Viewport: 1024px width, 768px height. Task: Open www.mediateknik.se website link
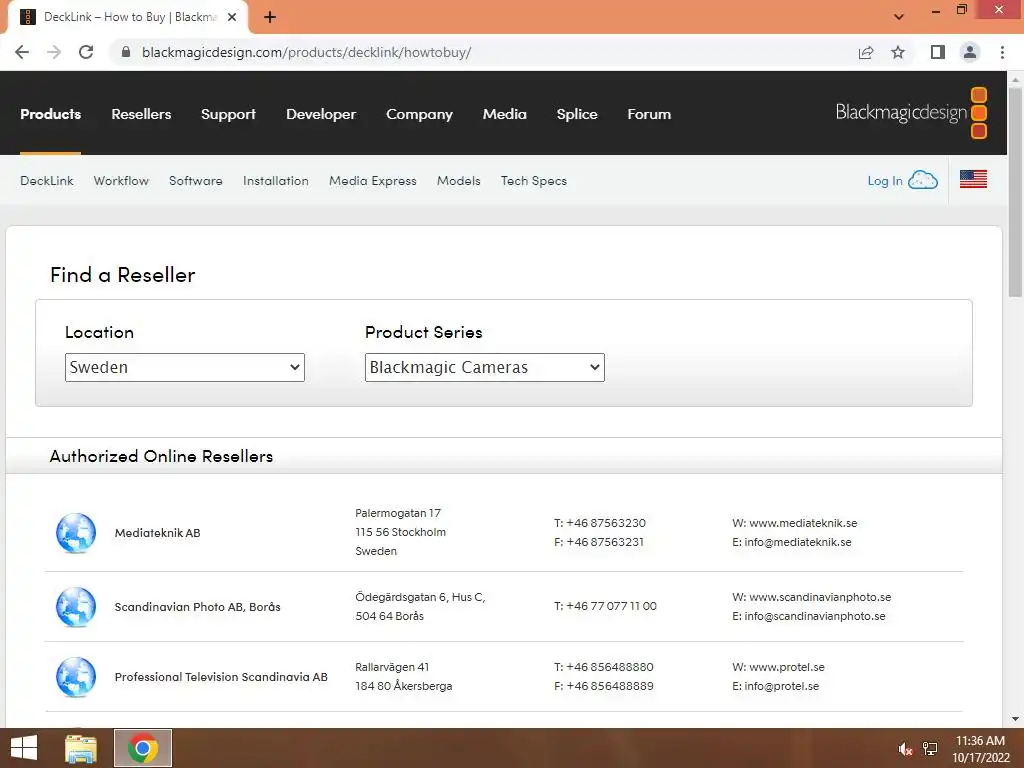tap(803, 523)
